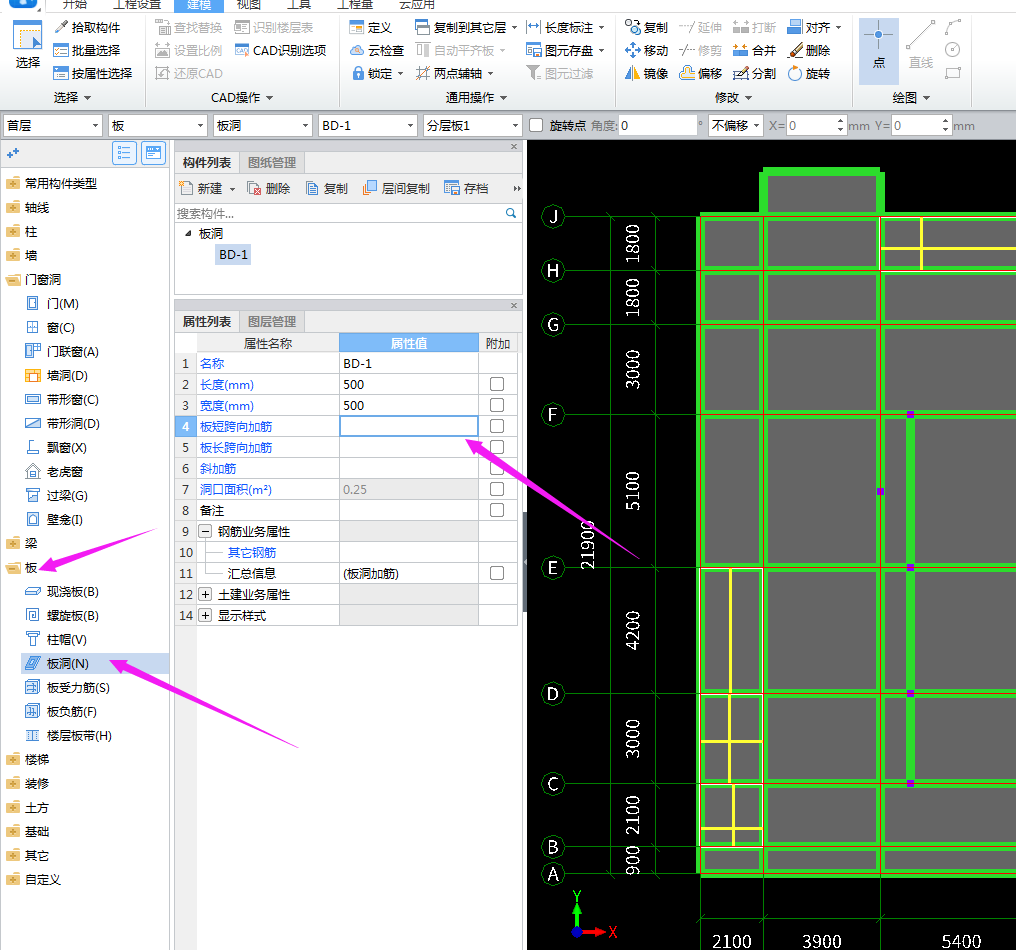Select the 分割 split tool

(754, 73)
